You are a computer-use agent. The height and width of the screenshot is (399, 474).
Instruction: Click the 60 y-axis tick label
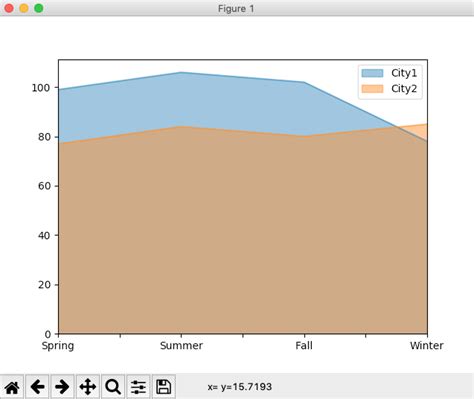click(x=44, y=186)
